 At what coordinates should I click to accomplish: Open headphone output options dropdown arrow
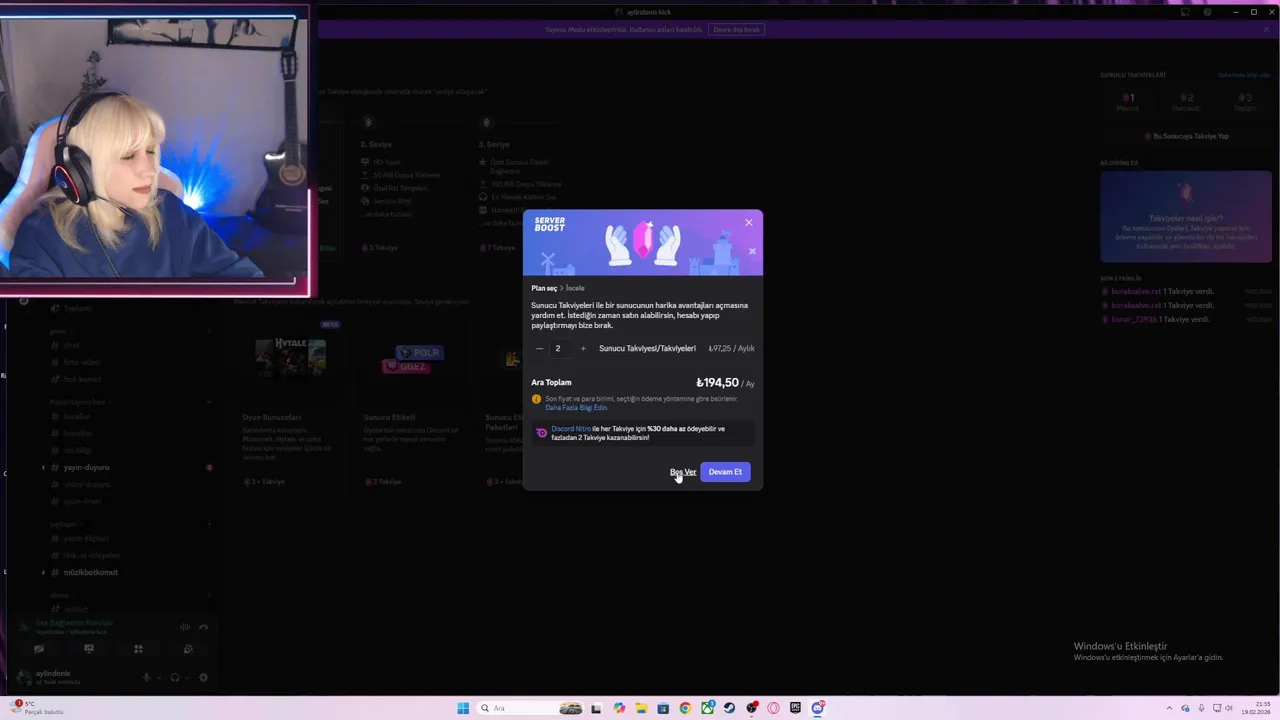pos(187,678)
